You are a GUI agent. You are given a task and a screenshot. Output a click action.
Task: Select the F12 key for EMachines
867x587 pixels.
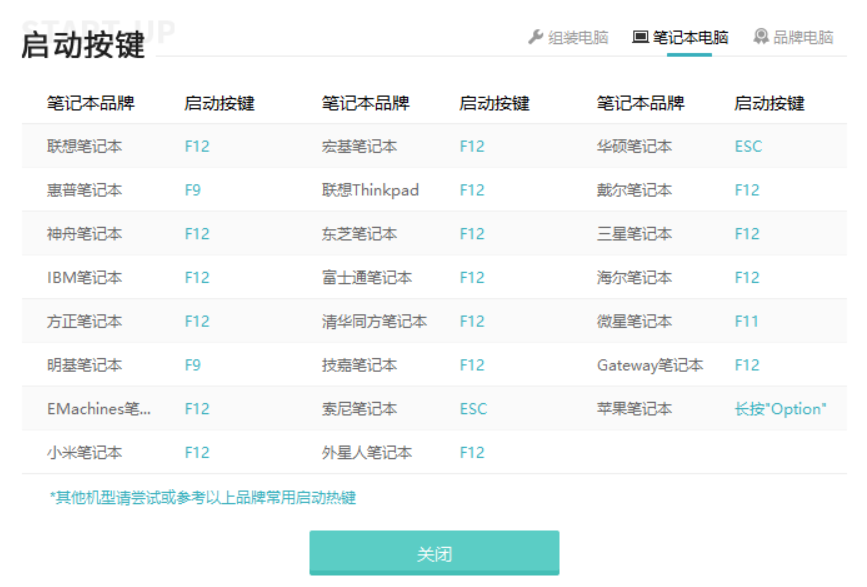click(x=197, y=409)
